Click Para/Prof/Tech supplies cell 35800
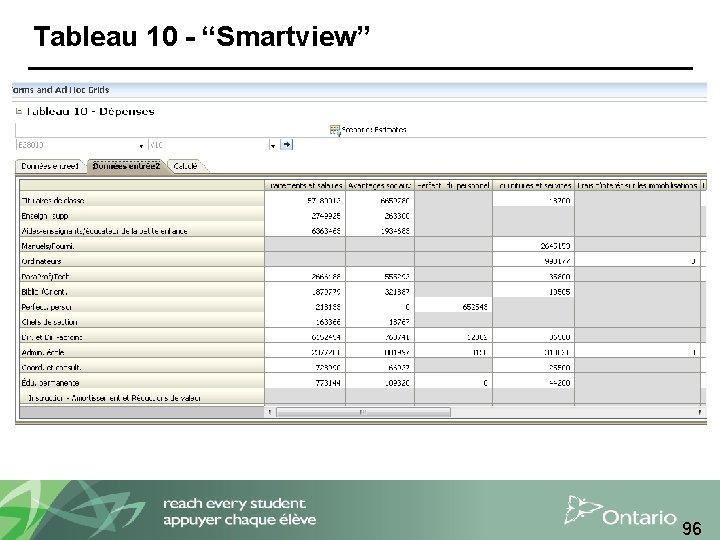 (x=534, y=276)
